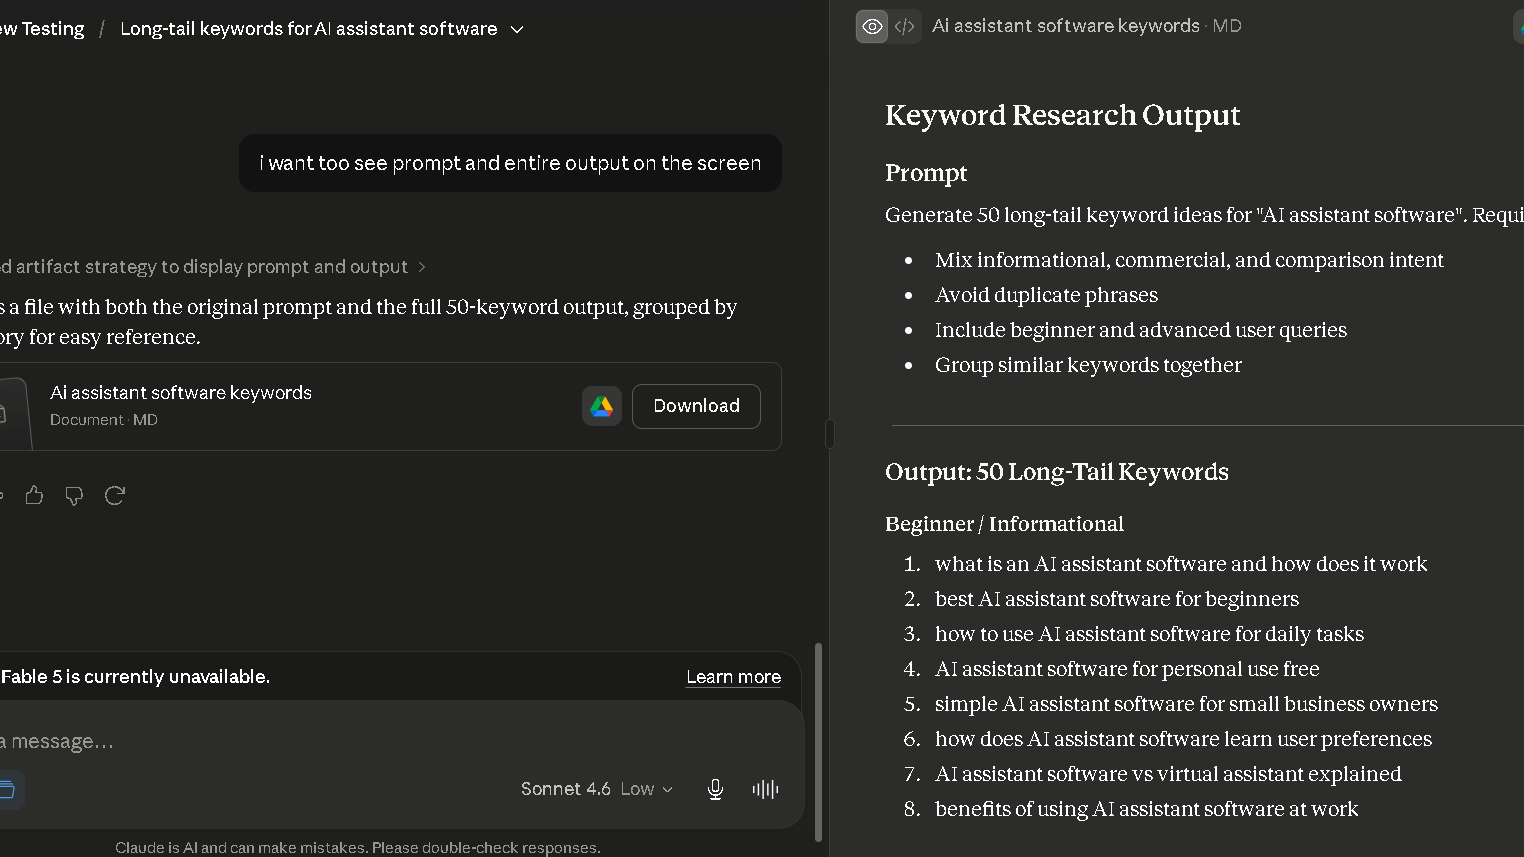The image size is (1524, 857).
Task: Open the chat title dropdown chevron
Action: (517, 29)
